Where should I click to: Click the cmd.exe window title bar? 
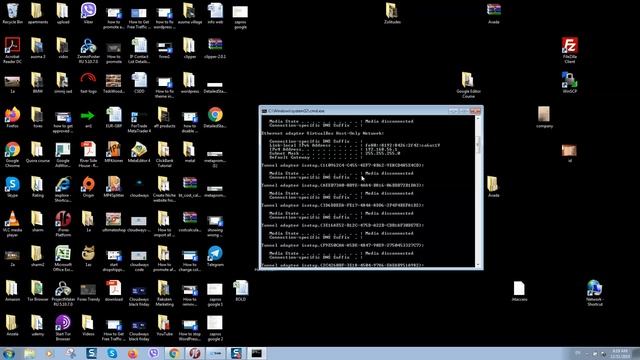tap(371, 111)
